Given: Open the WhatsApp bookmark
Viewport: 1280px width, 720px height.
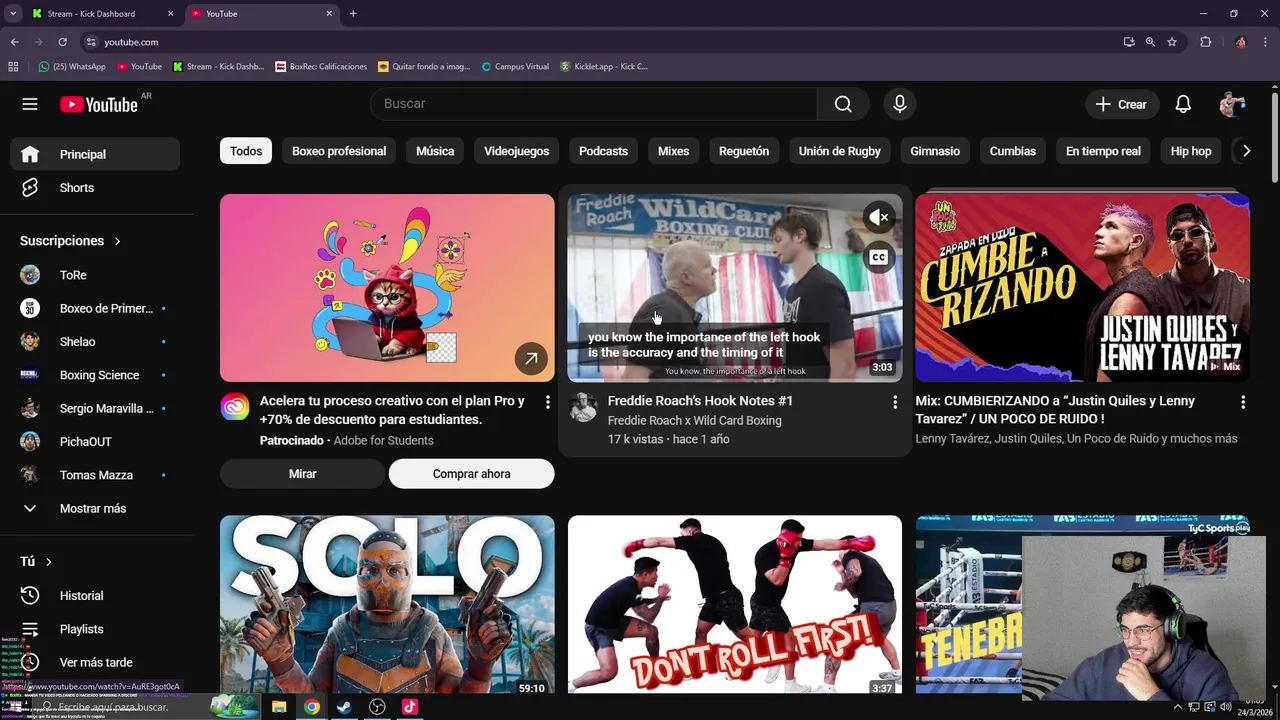Looking at the screenshot, I should click(72, 67).
